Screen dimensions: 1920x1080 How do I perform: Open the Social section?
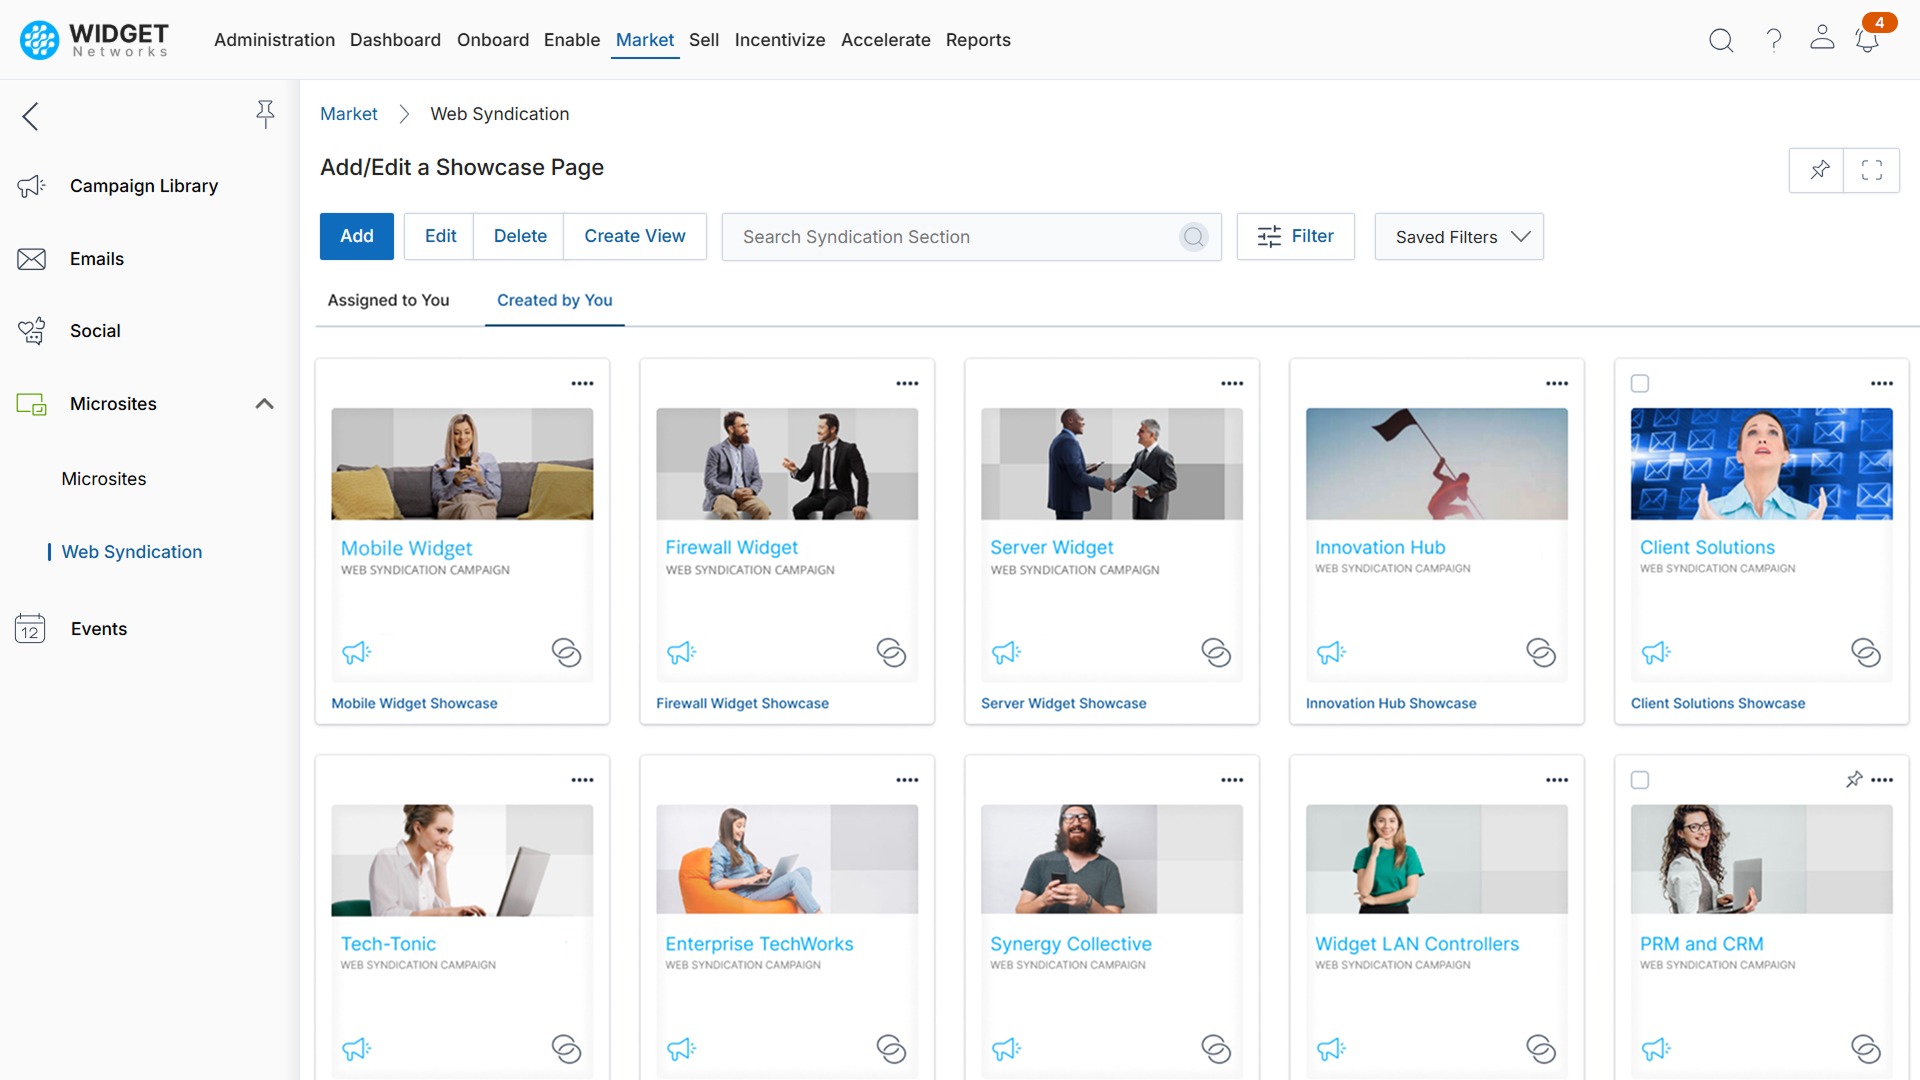95,331
